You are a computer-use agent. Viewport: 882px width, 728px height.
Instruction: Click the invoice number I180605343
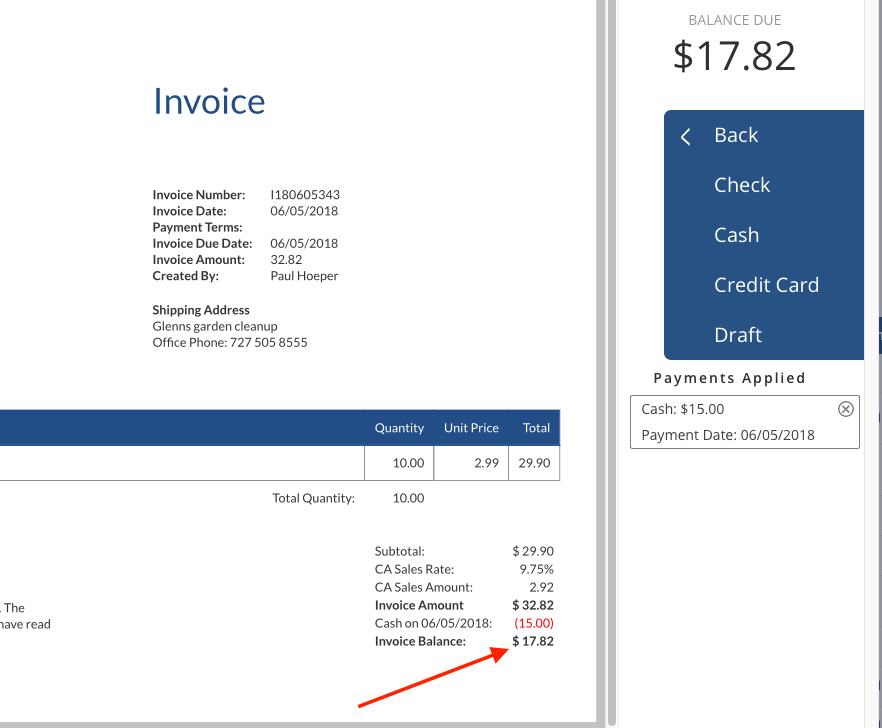pos(304,195)
